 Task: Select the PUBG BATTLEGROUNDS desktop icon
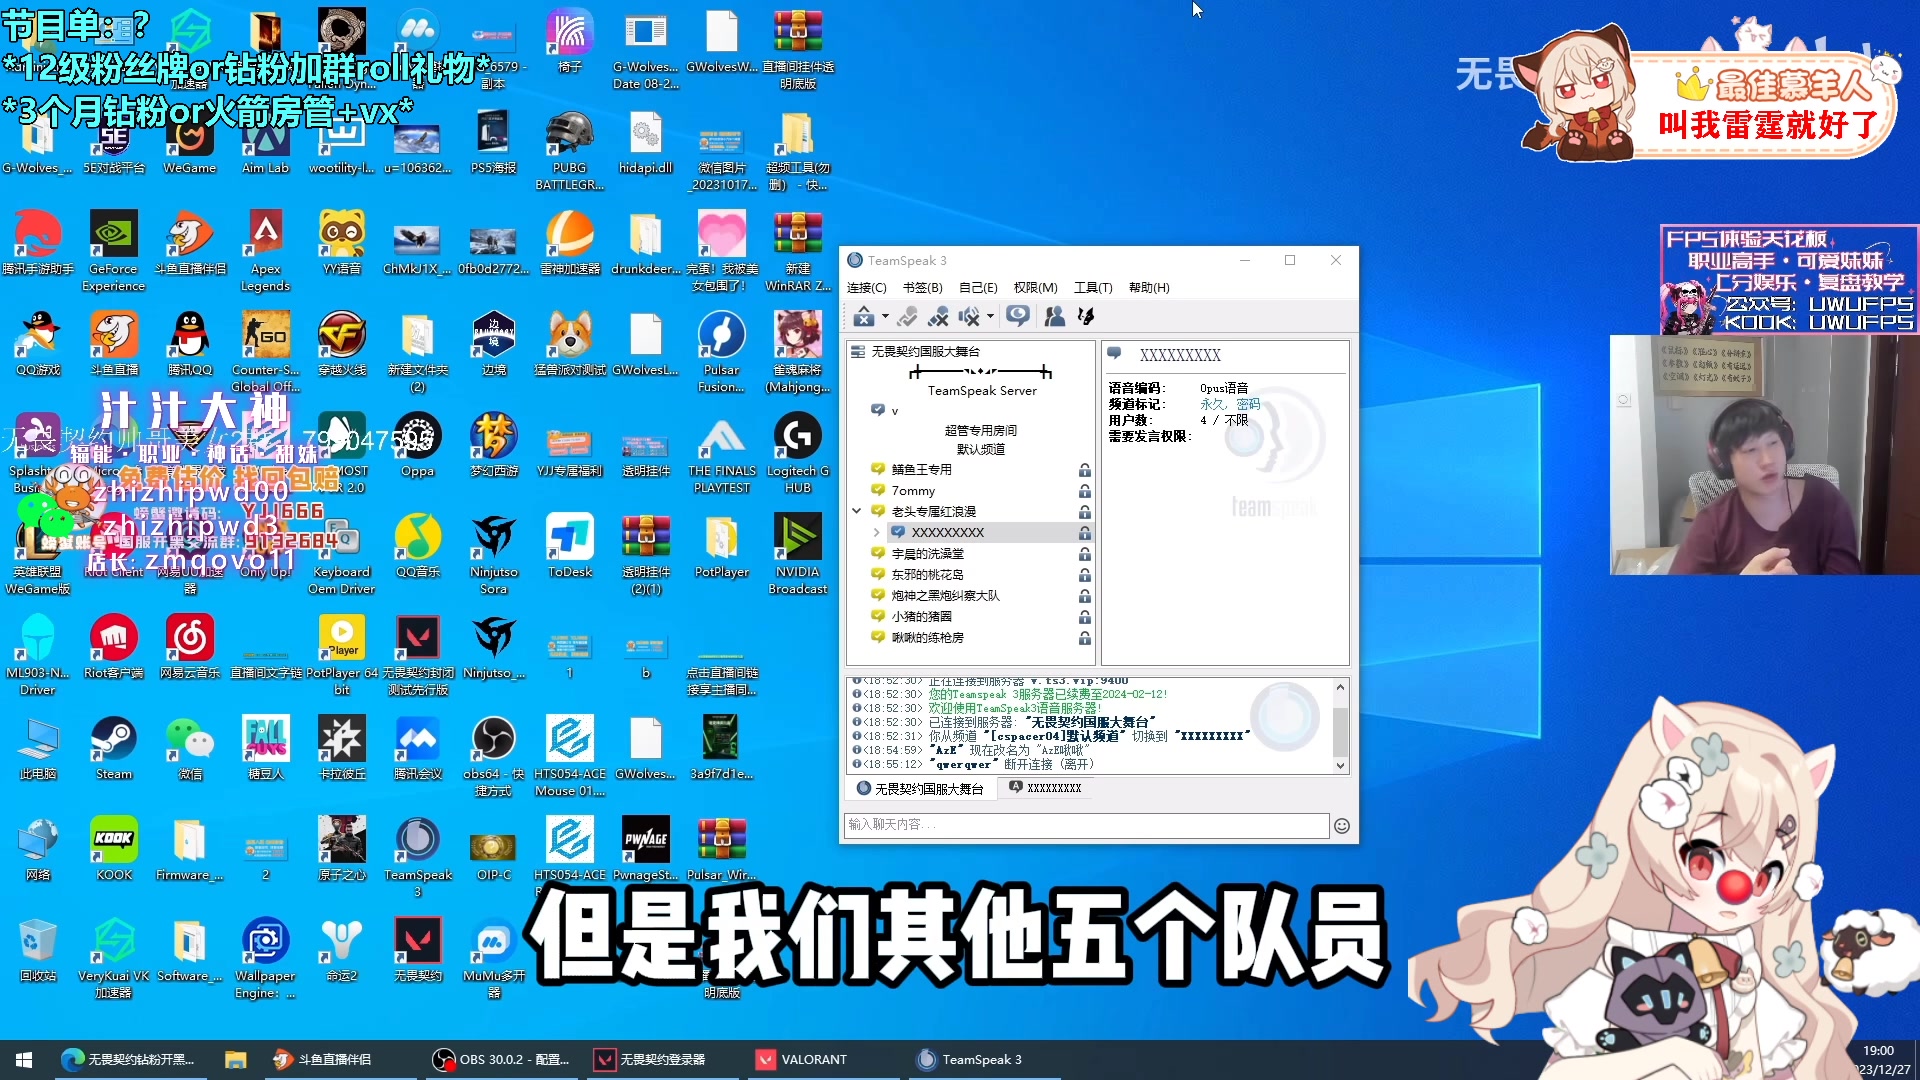pos(570,149)
